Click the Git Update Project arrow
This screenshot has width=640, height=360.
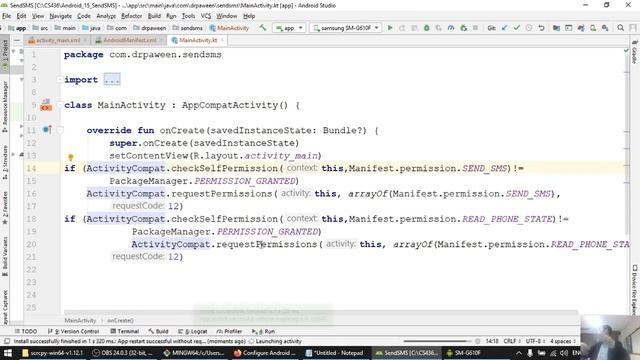pyautogui.click(x=504, y=28)
